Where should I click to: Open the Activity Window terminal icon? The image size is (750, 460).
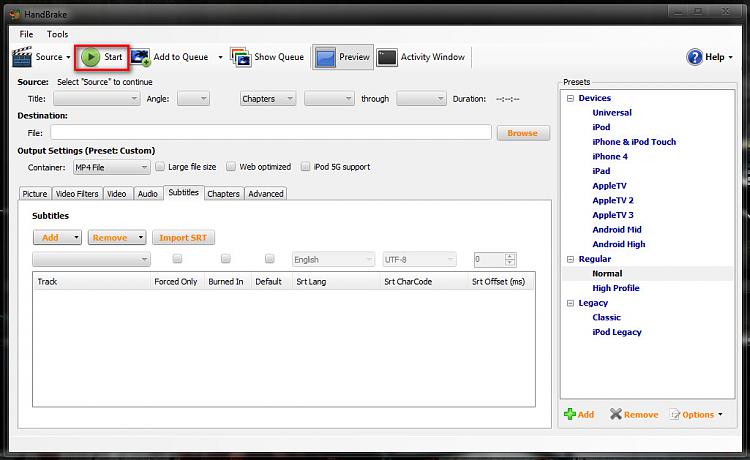tap(386, 57)
